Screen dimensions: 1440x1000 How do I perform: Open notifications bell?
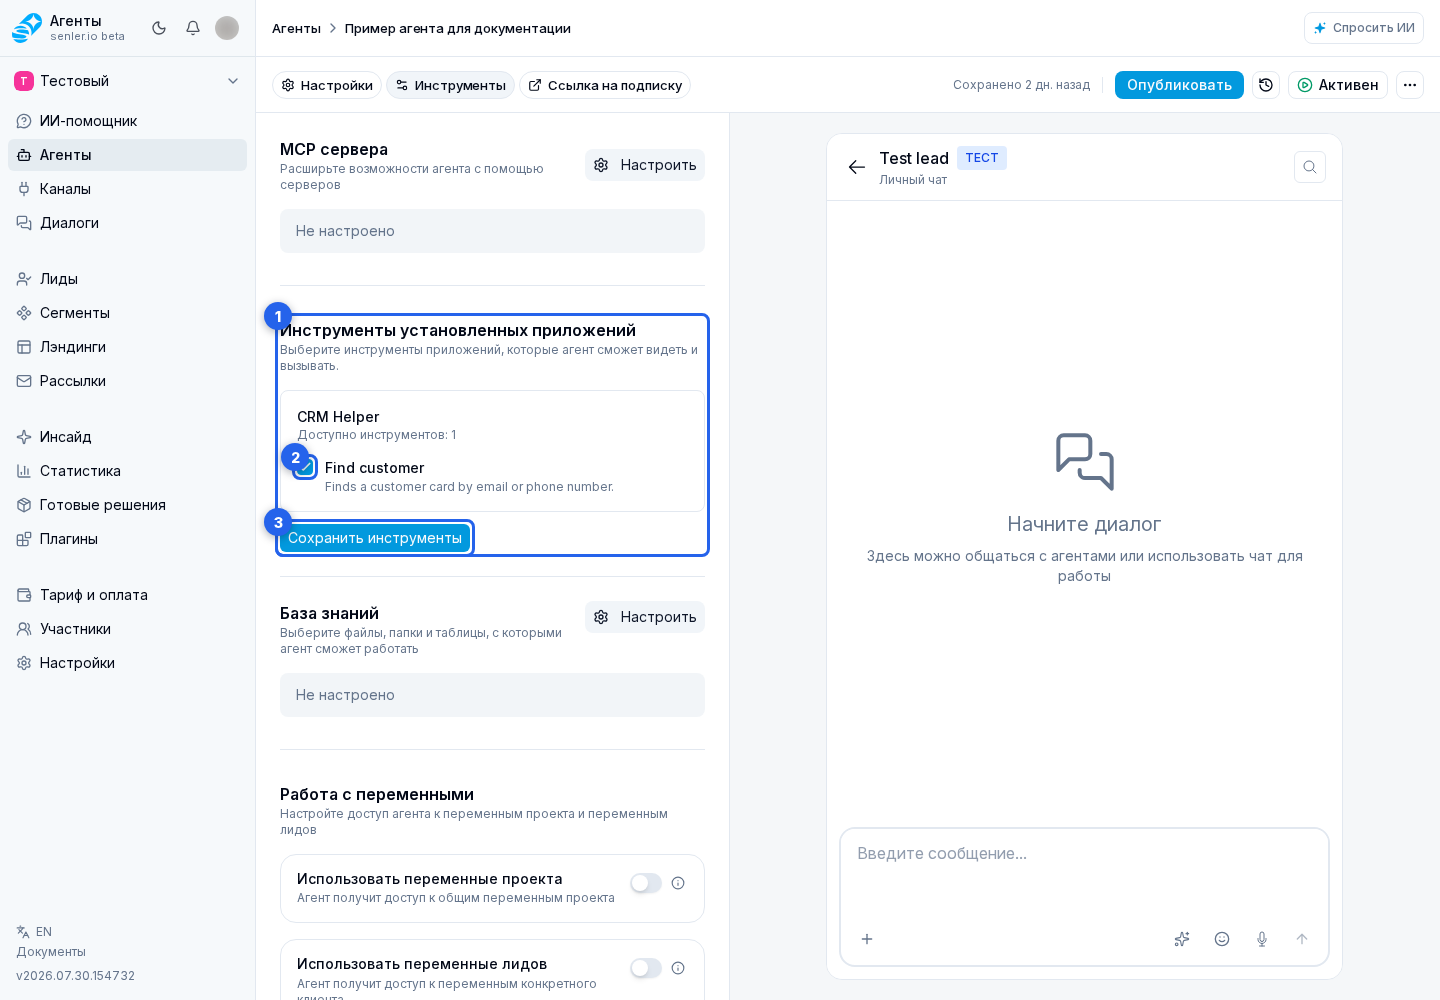point(193,28)
